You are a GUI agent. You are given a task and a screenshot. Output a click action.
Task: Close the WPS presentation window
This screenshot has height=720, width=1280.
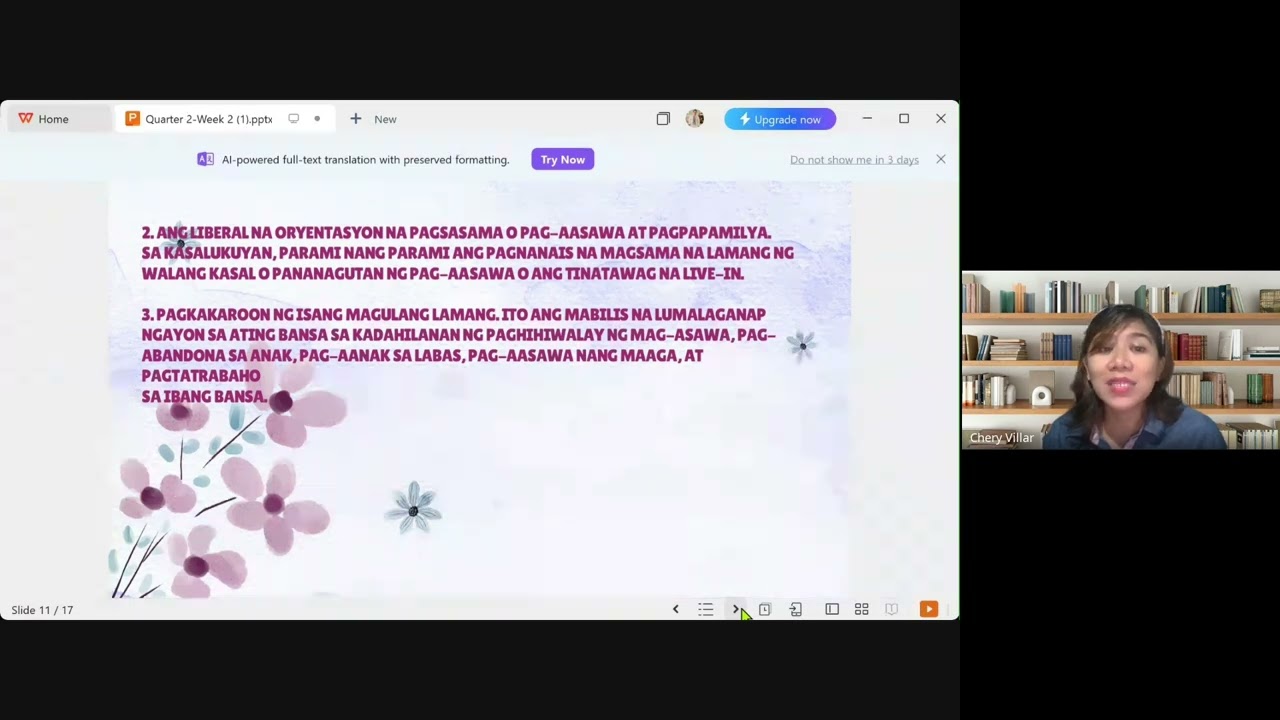pos(941,119)
